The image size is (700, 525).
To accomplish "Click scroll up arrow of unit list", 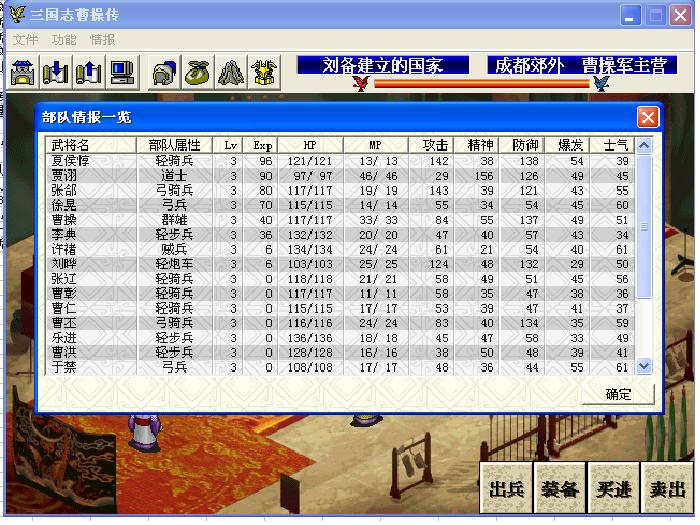I will click(x=644, y=146).
